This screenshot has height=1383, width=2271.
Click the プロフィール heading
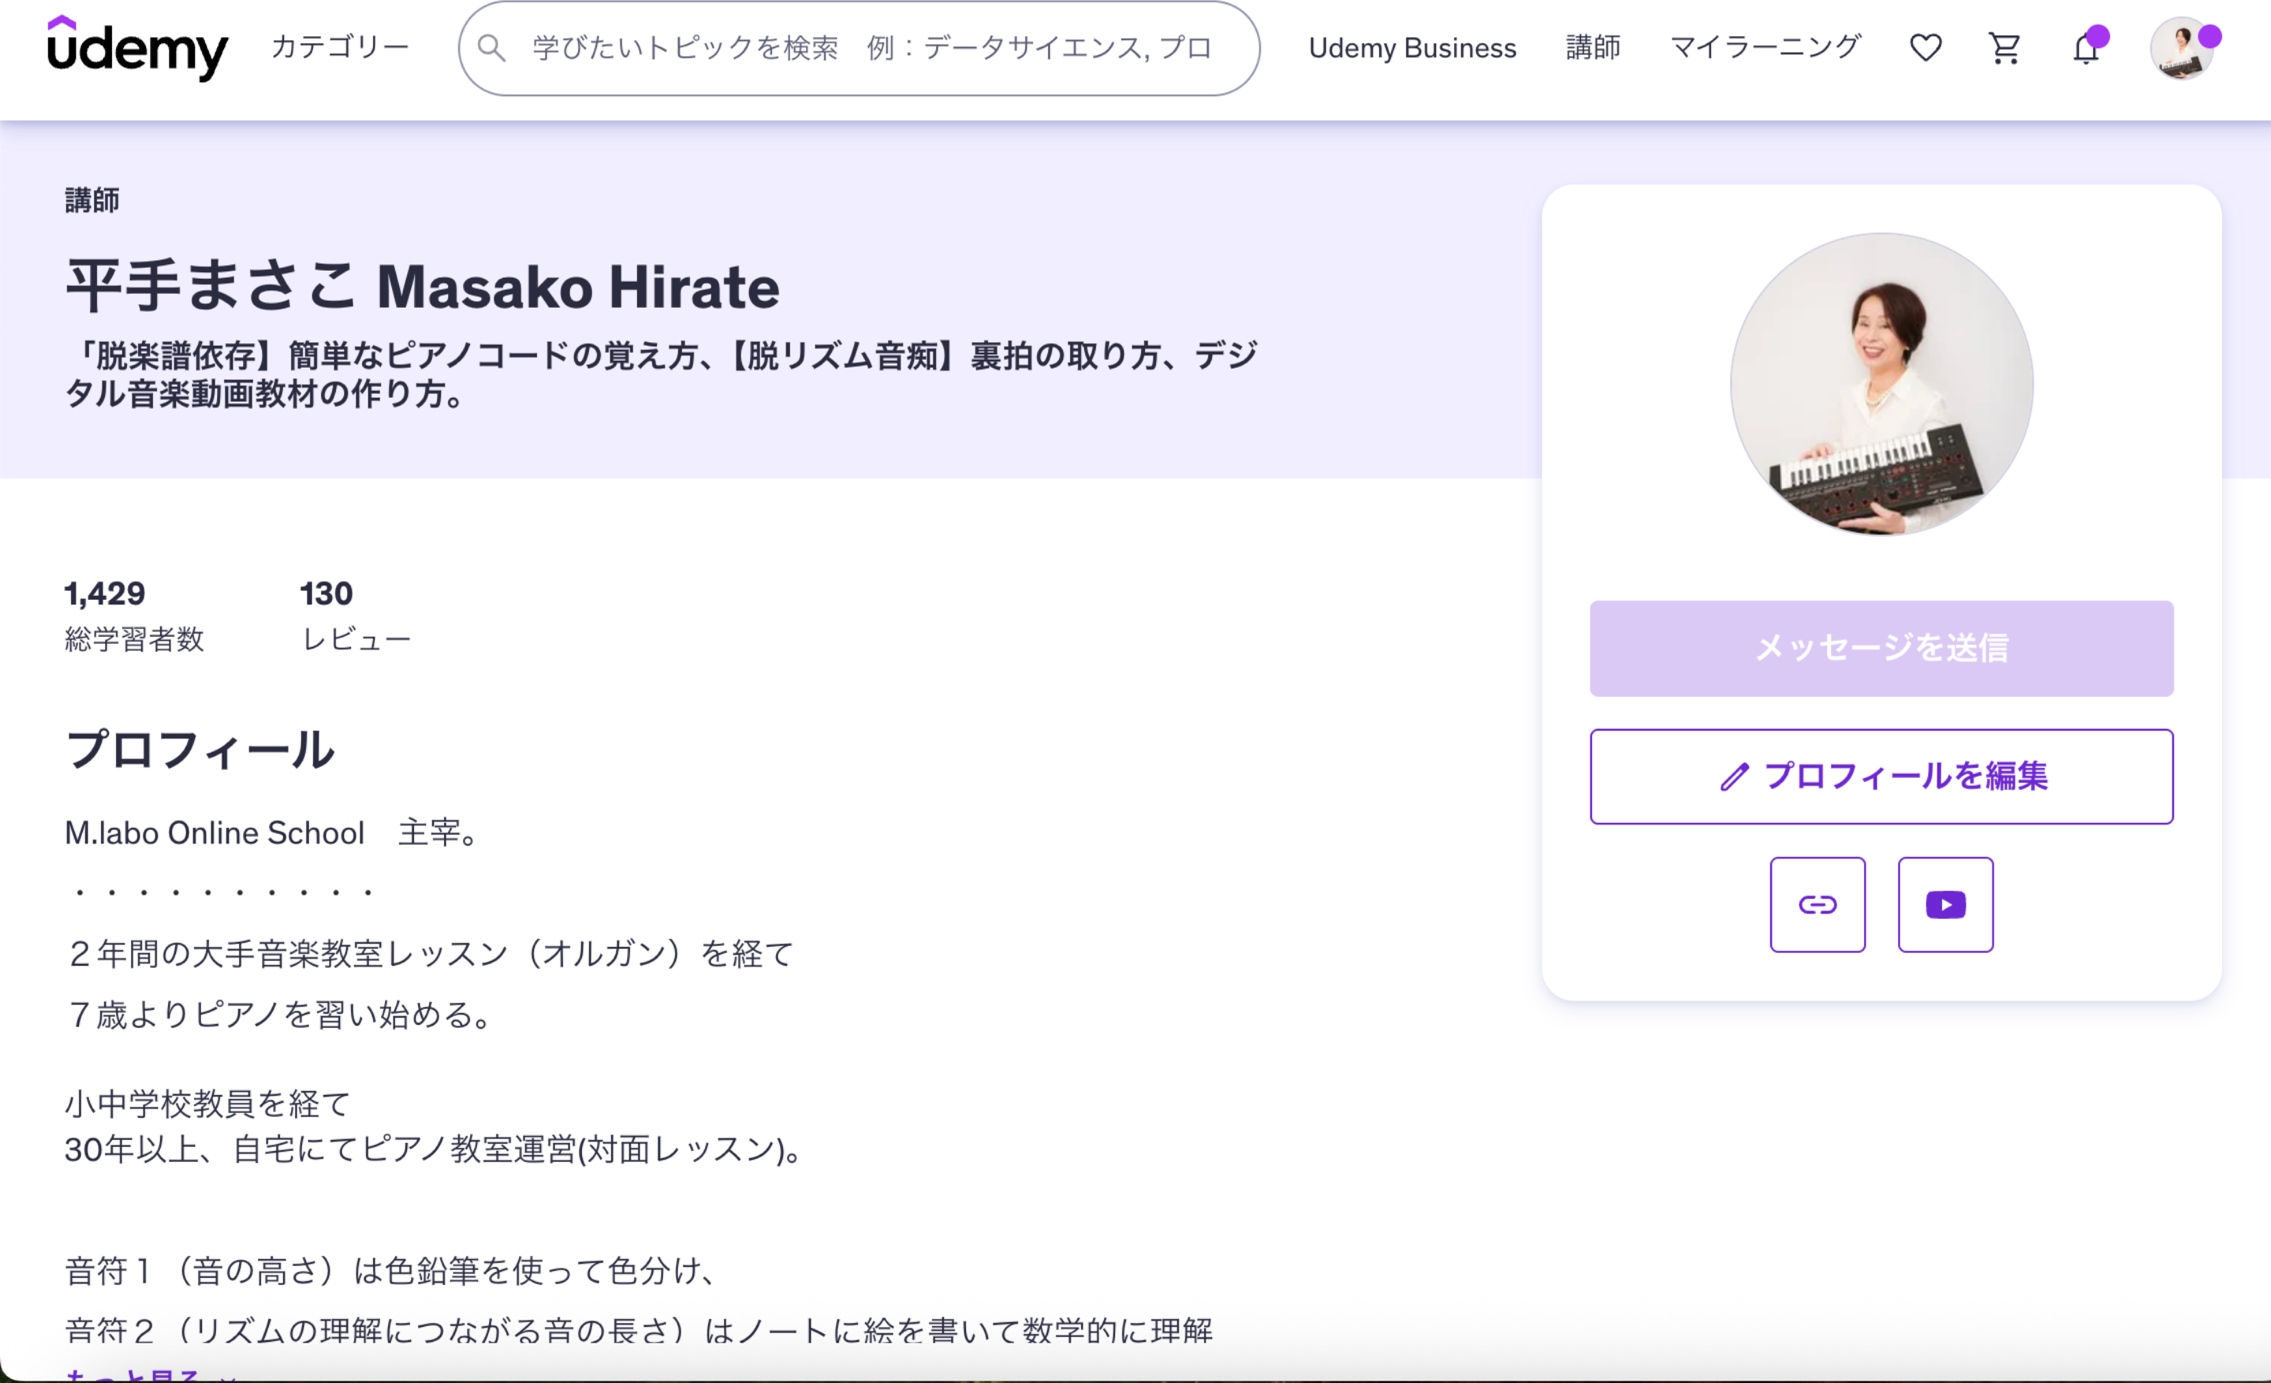199,749
